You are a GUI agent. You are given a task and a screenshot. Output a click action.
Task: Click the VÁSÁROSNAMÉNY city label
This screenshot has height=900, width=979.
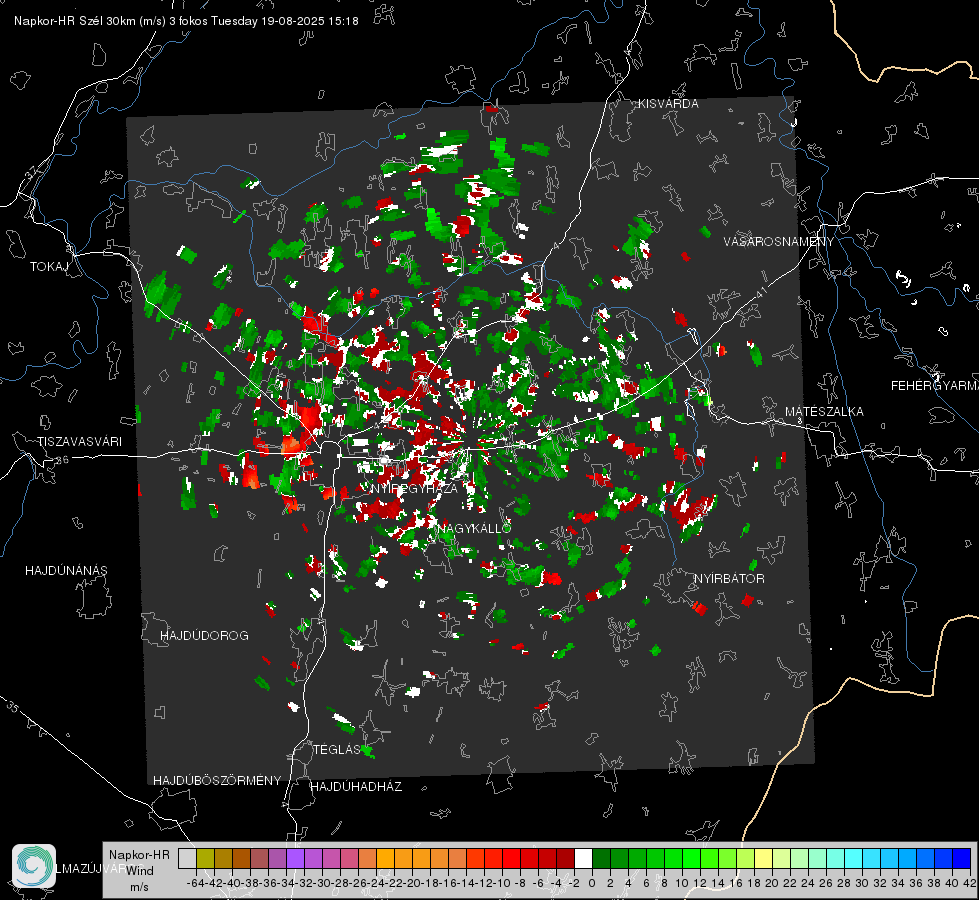click(x=778, y=242)
